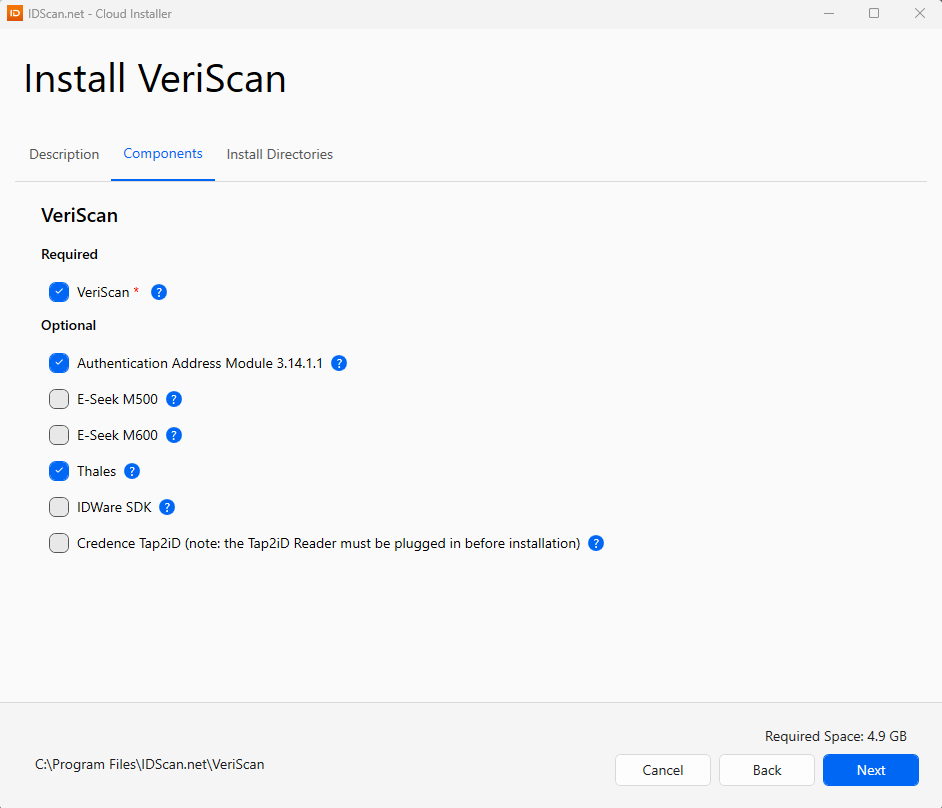The image size is (942, 808).
Task: View help for E-Seek M500 component
Action: click(x=173, y=399)
